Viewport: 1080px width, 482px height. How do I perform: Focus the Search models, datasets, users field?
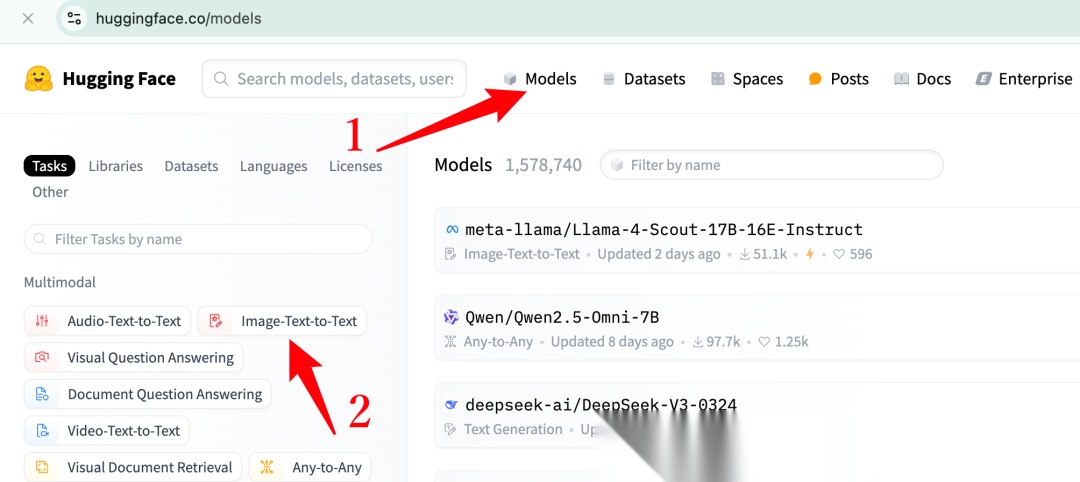point(334,78)
